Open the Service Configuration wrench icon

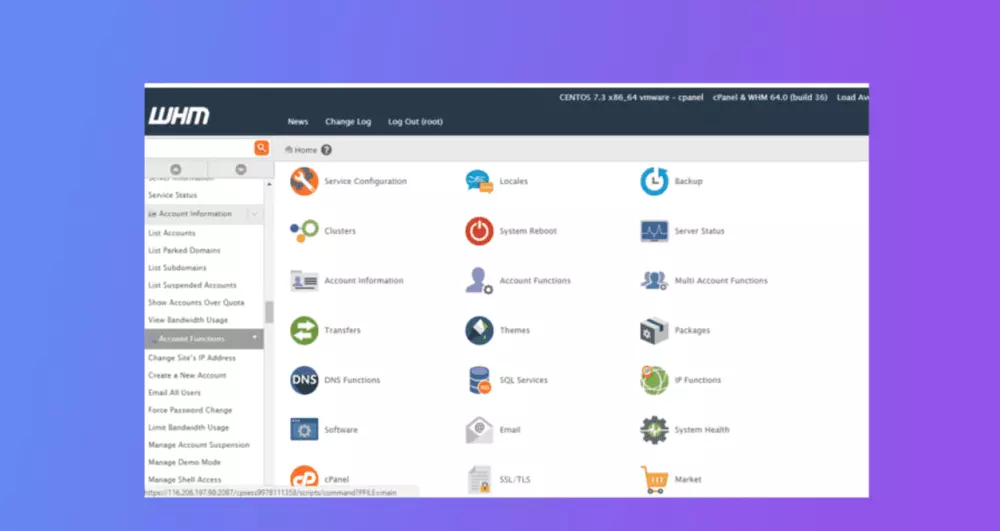tap(304, 182)
